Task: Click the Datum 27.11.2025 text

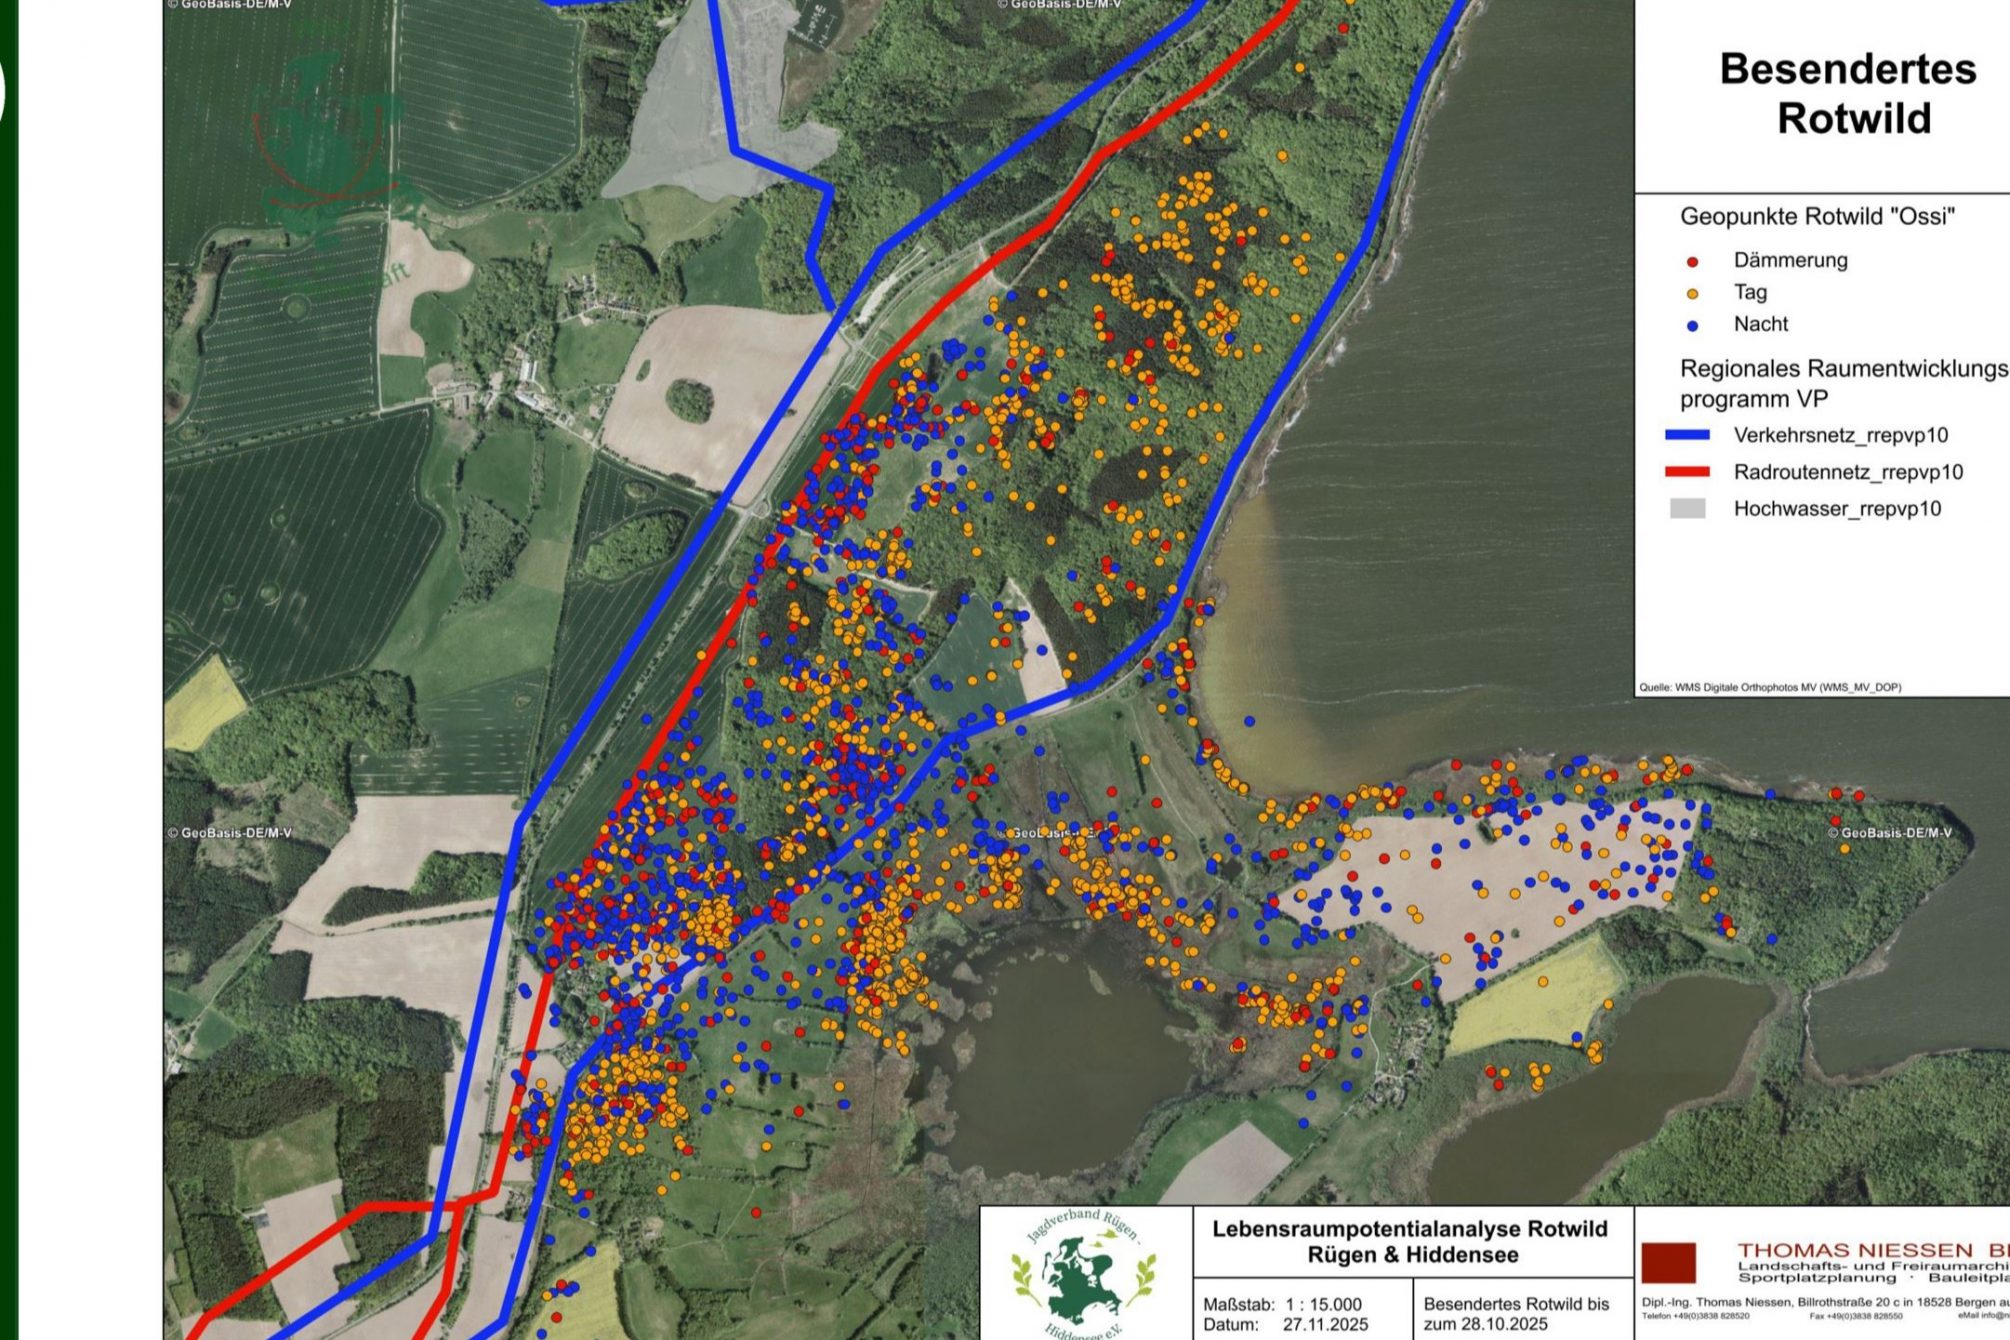Action: 1285,1325
